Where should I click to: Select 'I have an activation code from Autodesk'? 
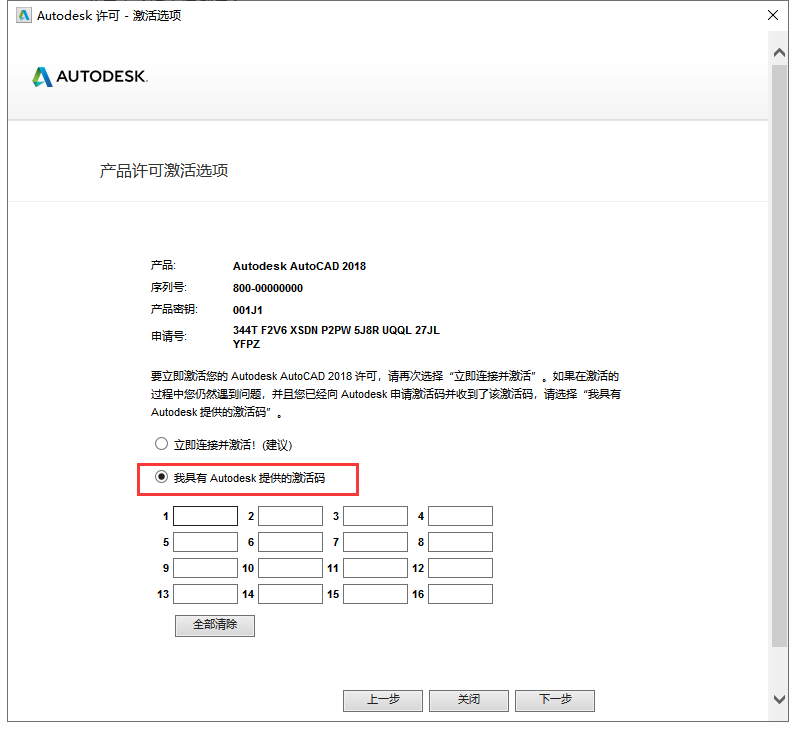click(161, 477)
